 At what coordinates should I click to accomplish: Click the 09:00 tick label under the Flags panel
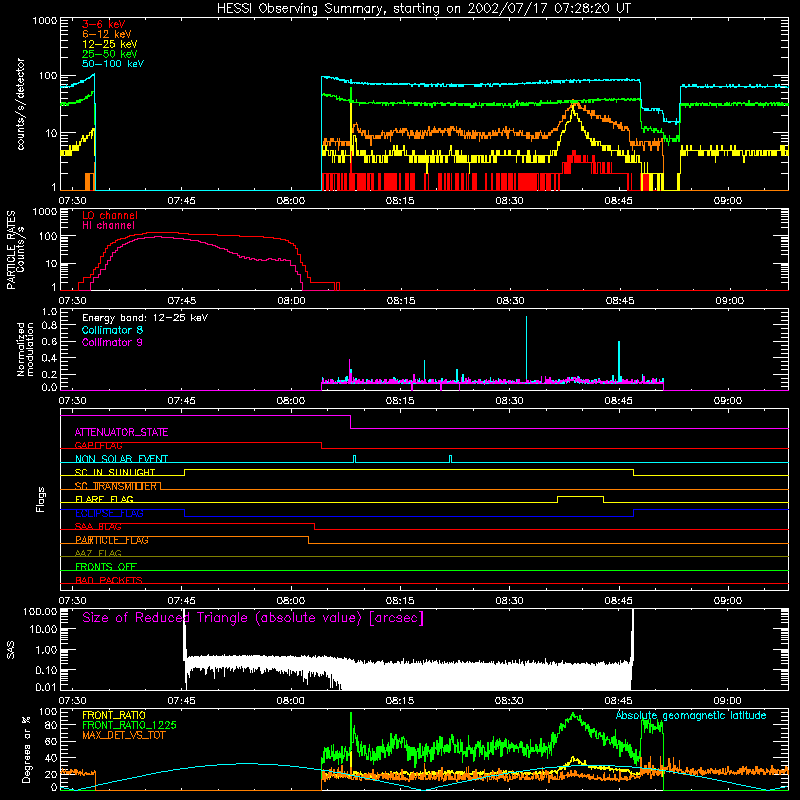(728, 601)
